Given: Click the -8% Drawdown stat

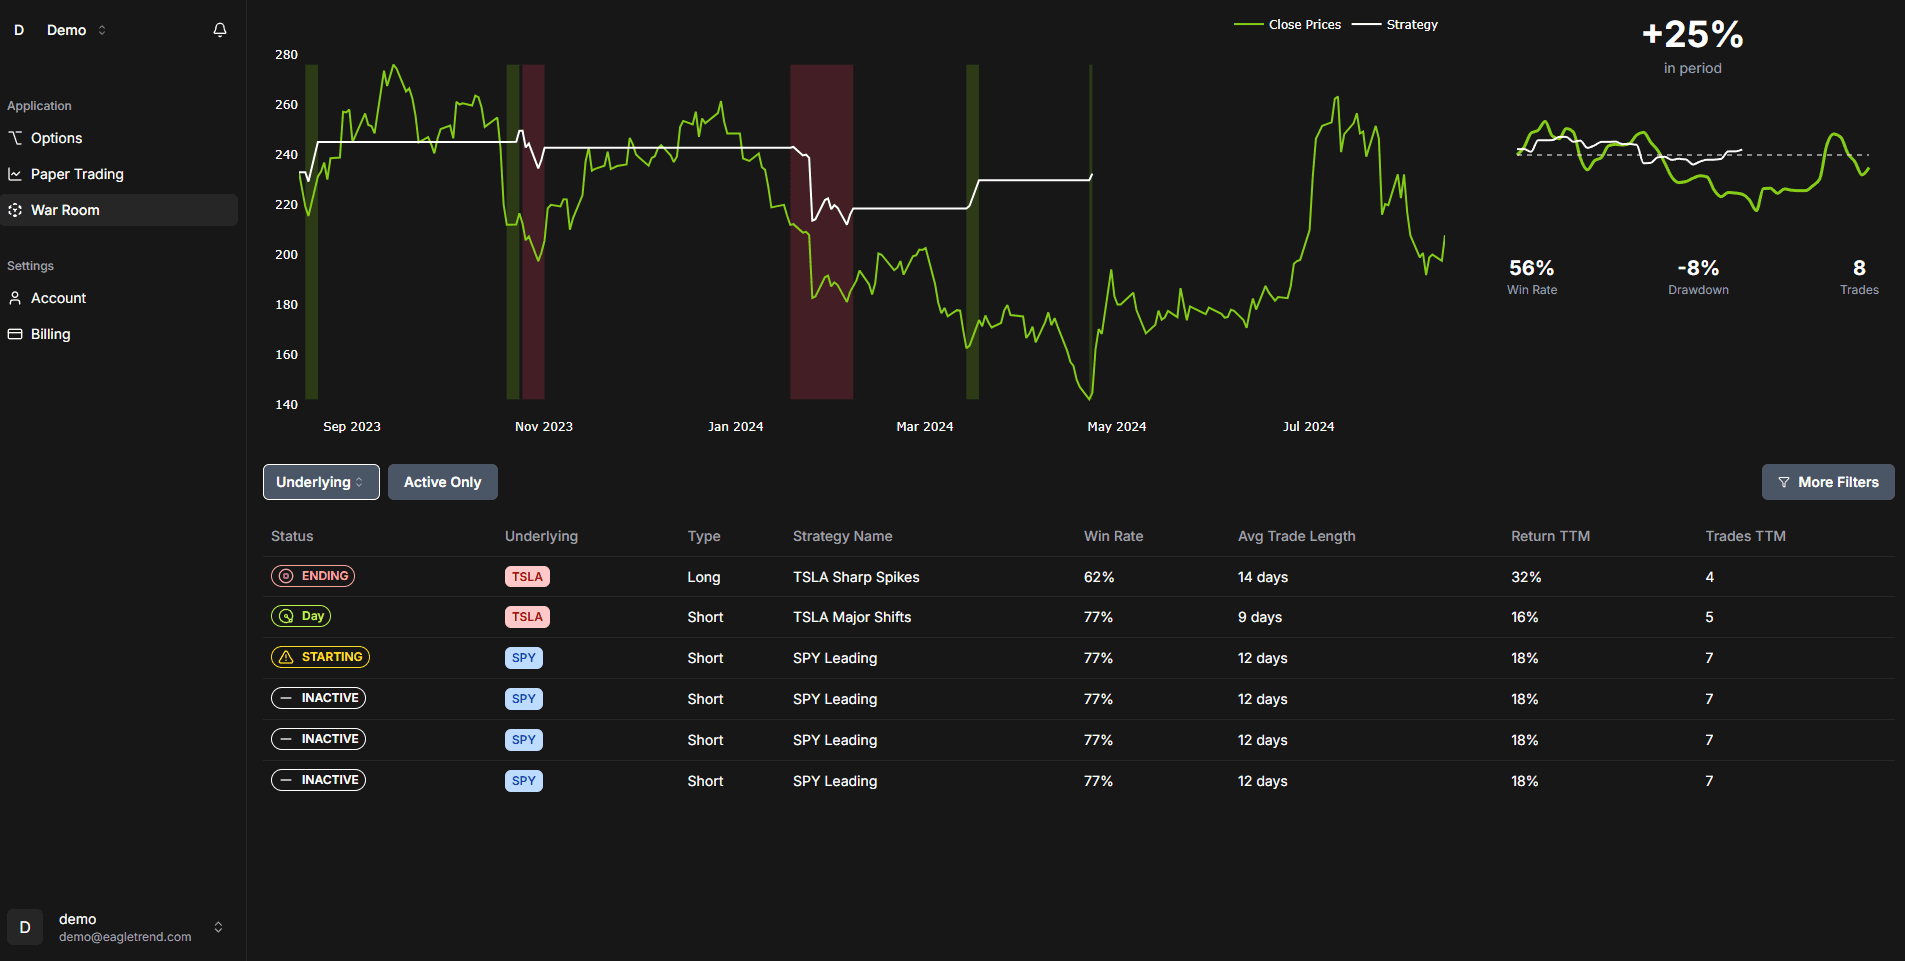Looking at the screenshot, I should pyautogui.click(x=1698, y=276).
